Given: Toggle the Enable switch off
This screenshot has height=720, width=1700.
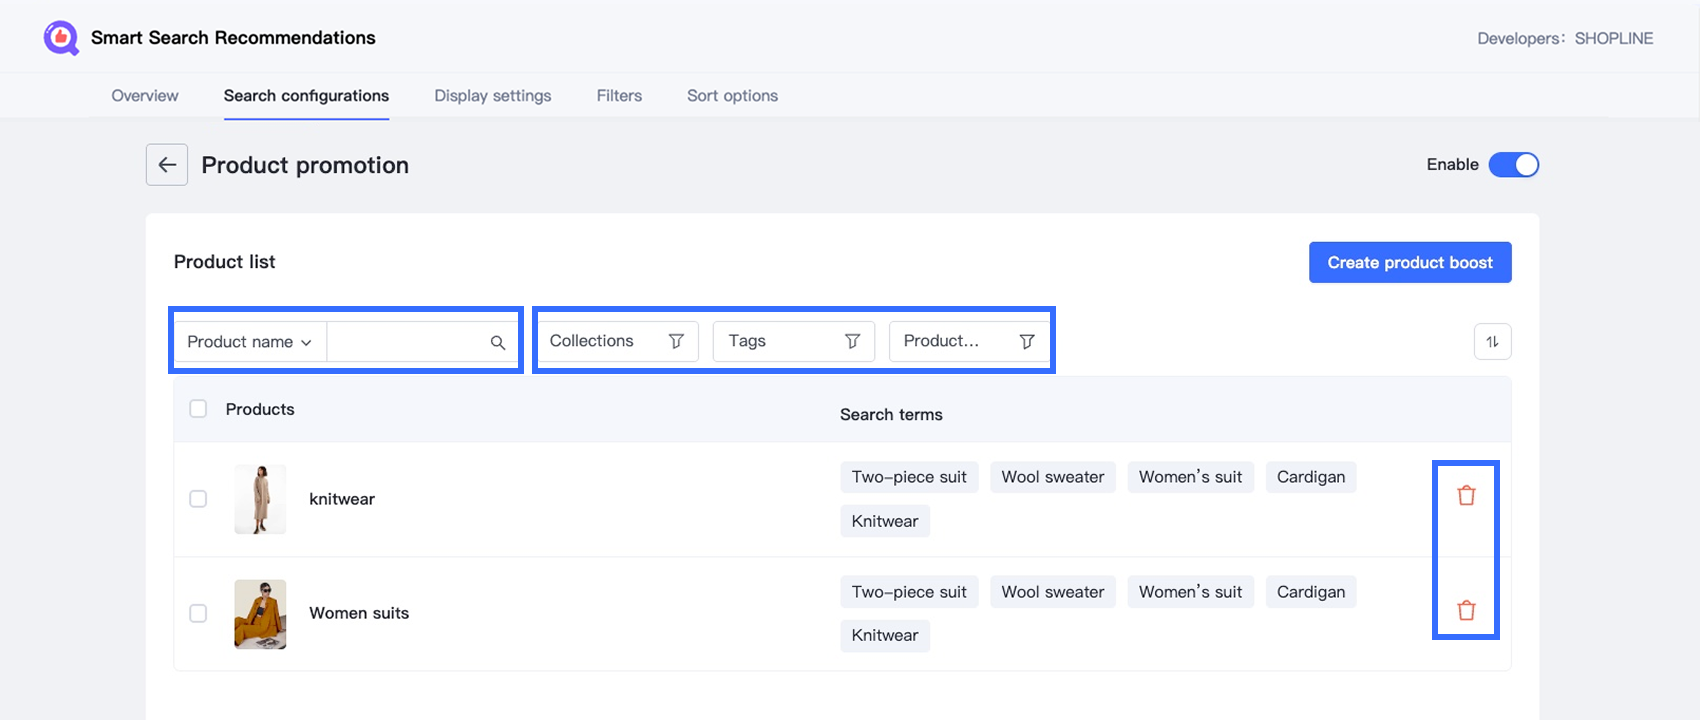Looking at the screenshot, I should (x=1513, y=165).
